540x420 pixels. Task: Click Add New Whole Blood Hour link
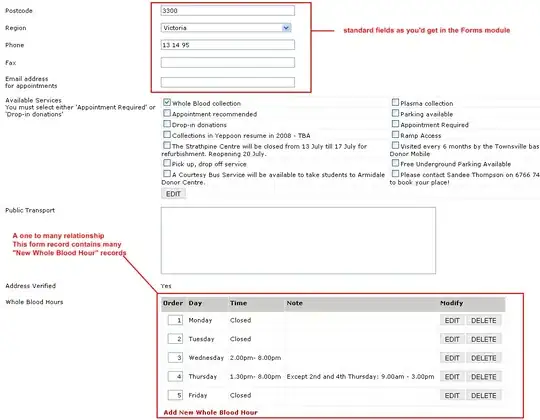coord(210,412)
